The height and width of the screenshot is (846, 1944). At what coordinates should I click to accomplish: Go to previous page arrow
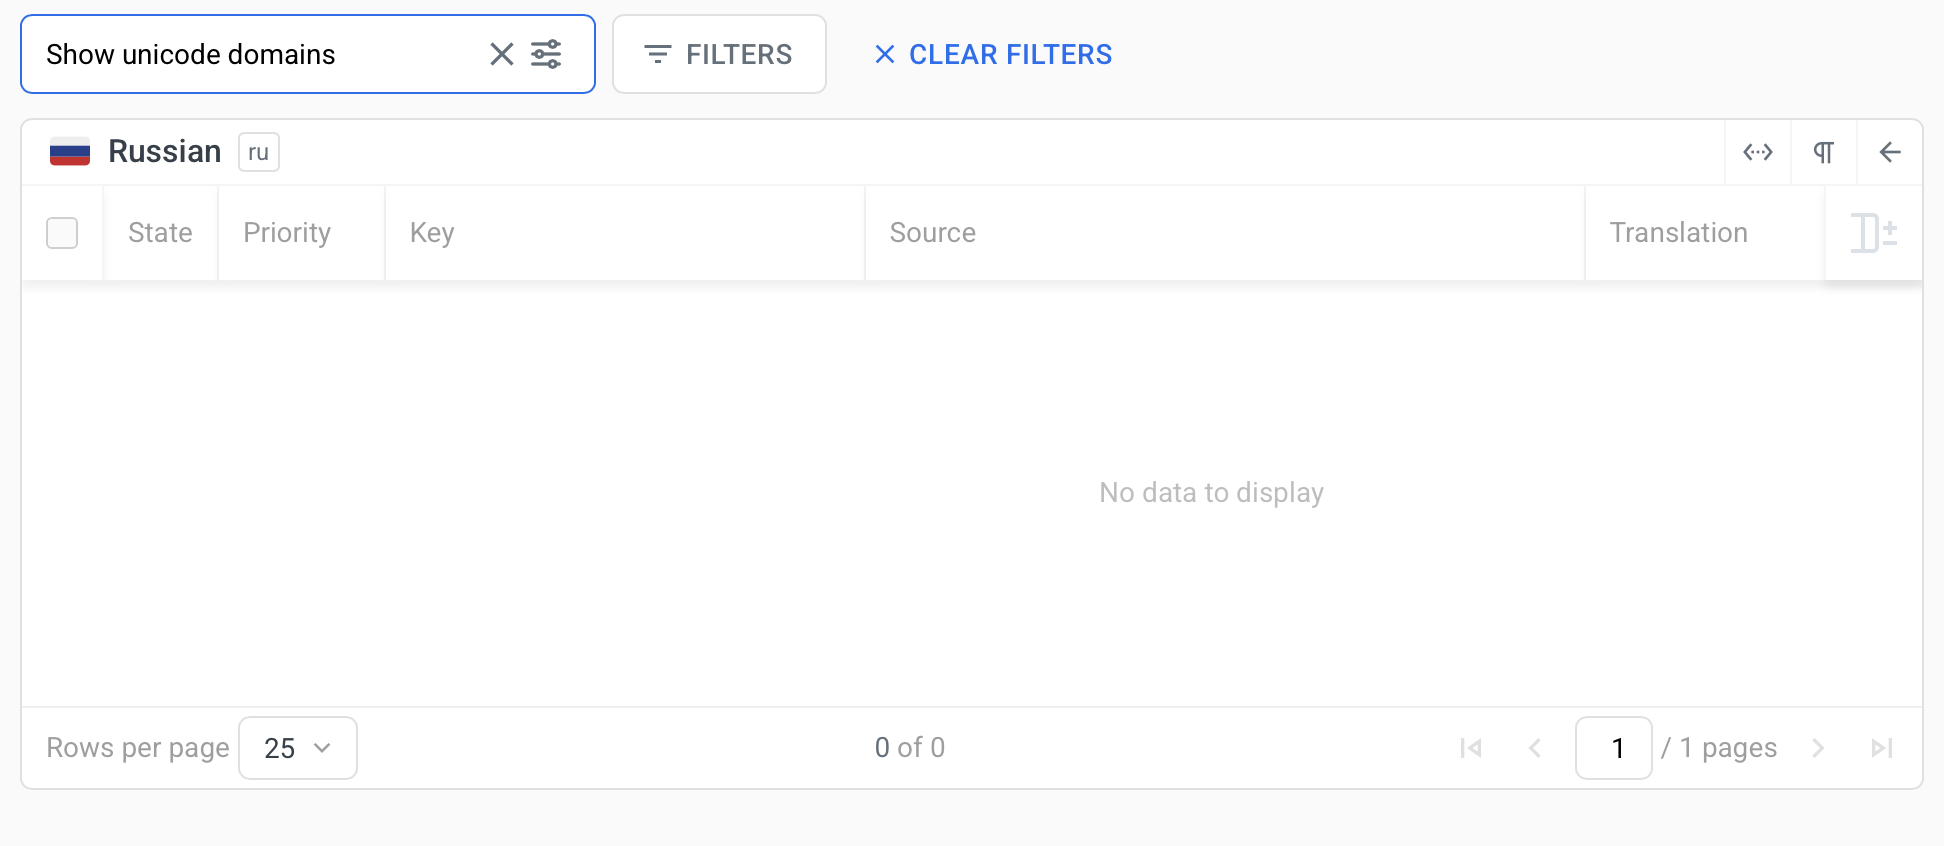[x=1535, y=748]
